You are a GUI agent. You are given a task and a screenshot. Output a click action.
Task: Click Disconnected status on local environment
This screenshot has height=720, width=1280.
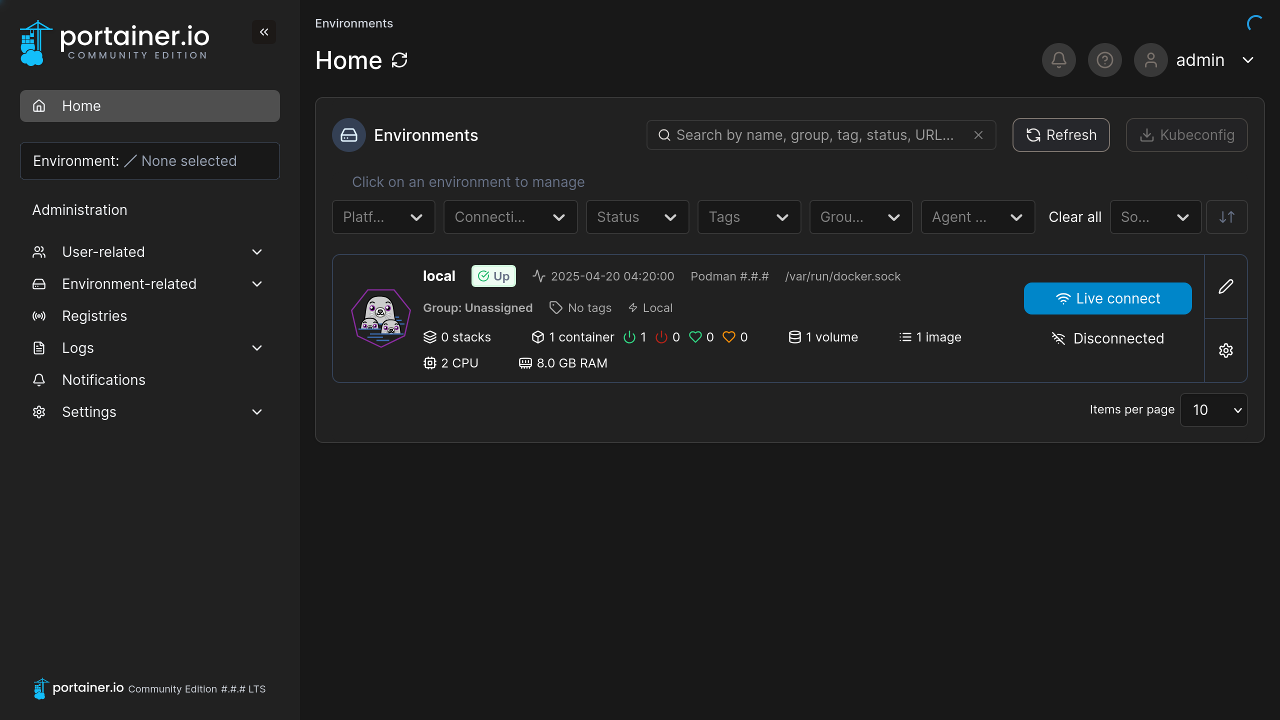coord(1107,338)
